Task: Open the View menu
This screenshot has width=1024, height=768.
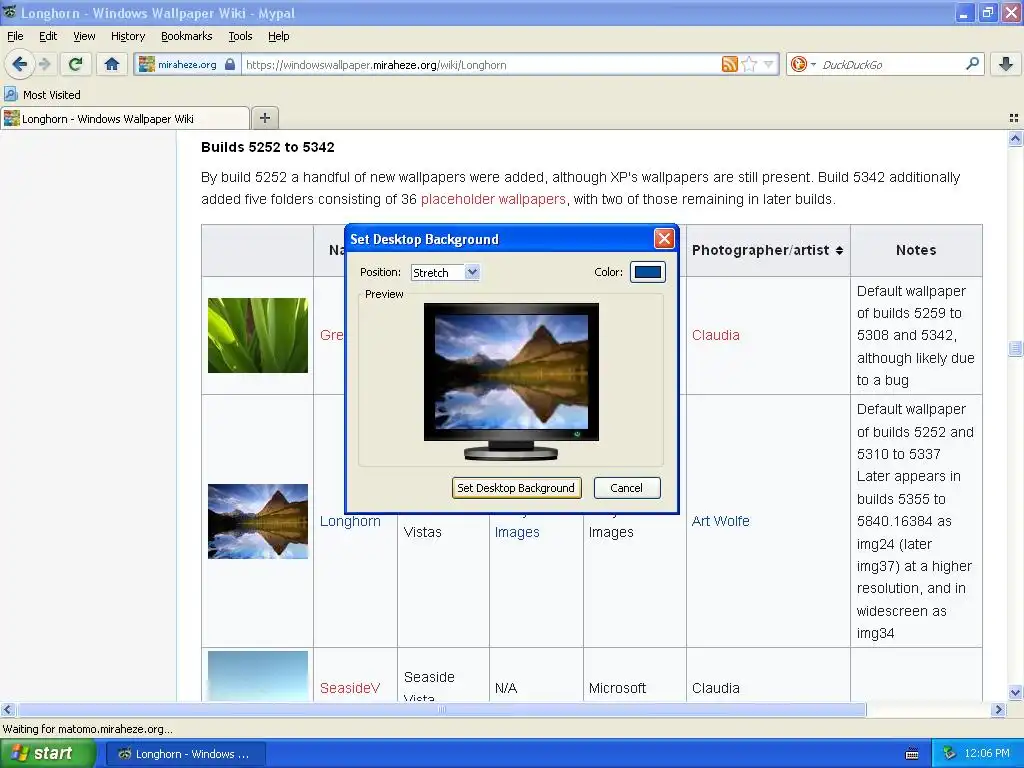Action: (x=84, y=37)
